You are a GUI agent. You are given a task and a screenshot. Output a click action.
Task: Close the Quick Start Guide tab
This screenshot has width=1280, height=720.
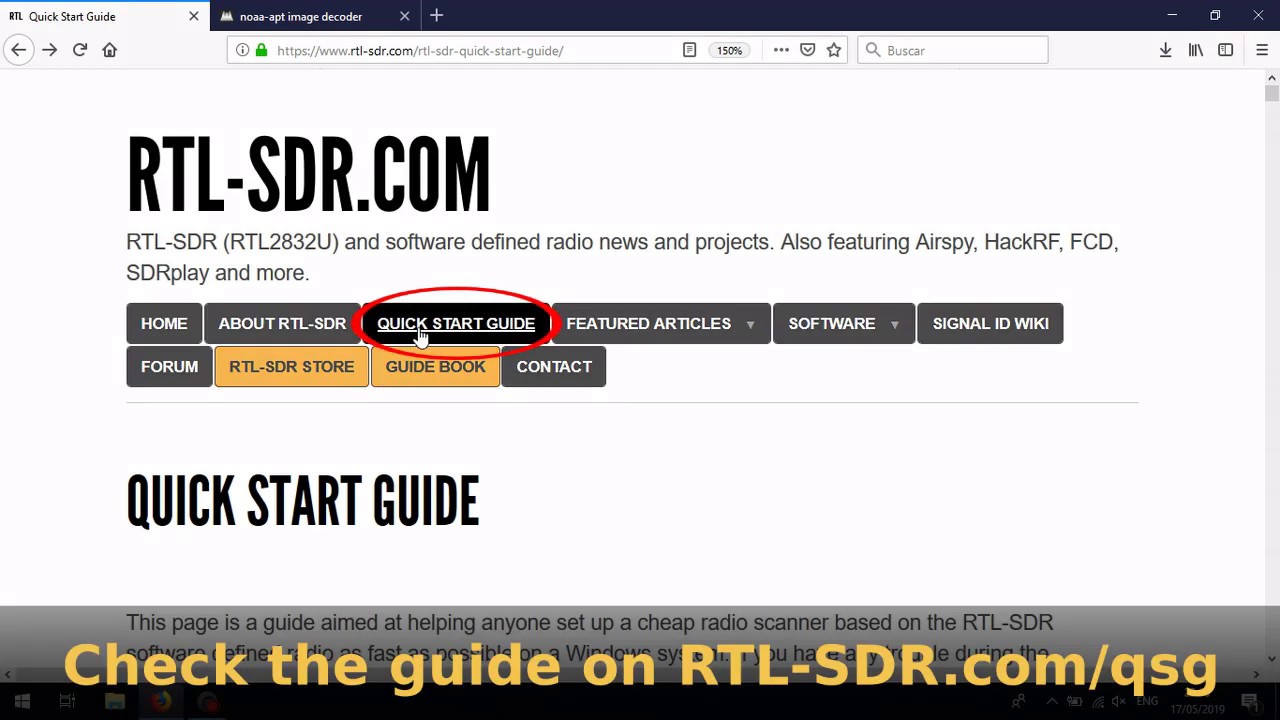pyautogui.click(x=193, y=16)
